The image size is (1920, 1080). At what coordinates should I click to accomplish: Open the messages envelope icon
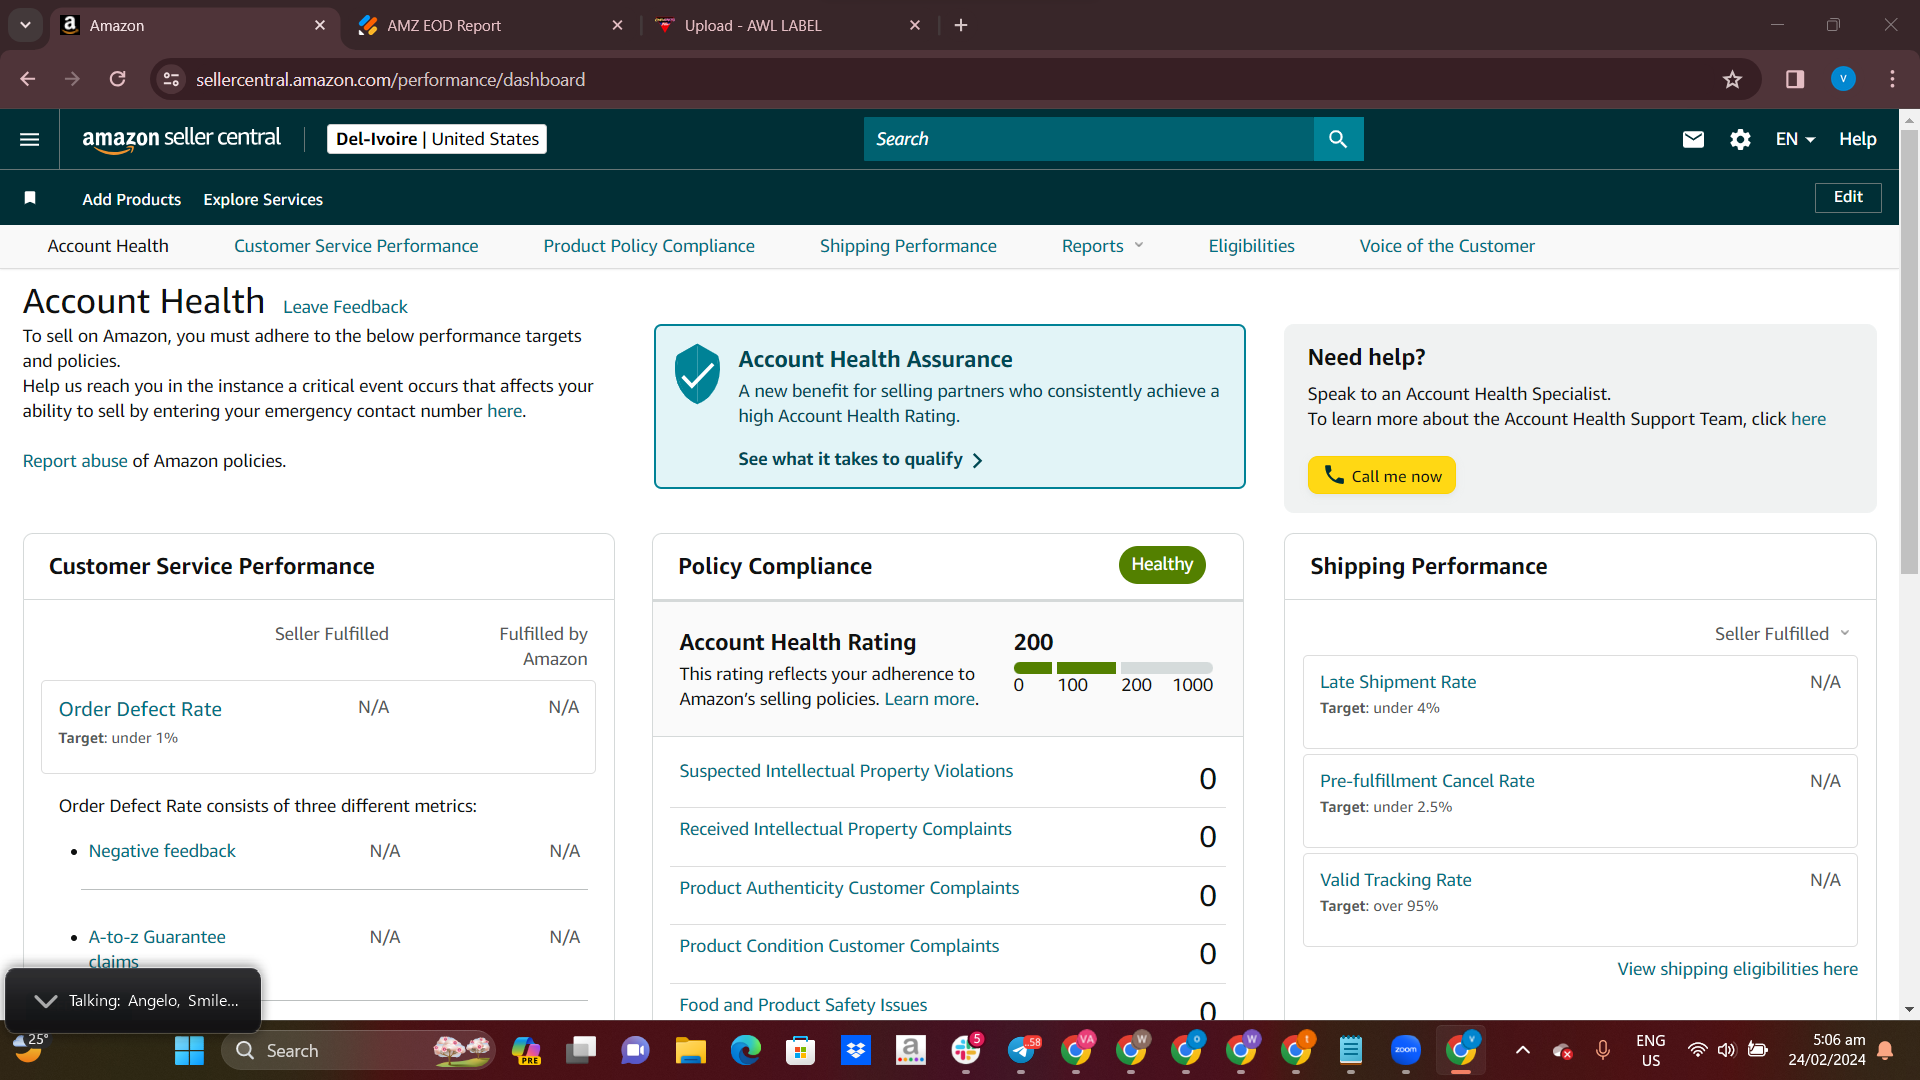pos(1693,139)
